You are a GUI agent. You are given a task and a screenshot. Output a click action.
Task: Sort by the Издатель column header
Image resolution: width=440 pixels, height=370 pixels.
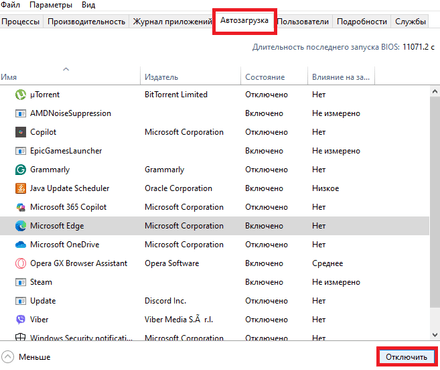click(x=190, y=77)
